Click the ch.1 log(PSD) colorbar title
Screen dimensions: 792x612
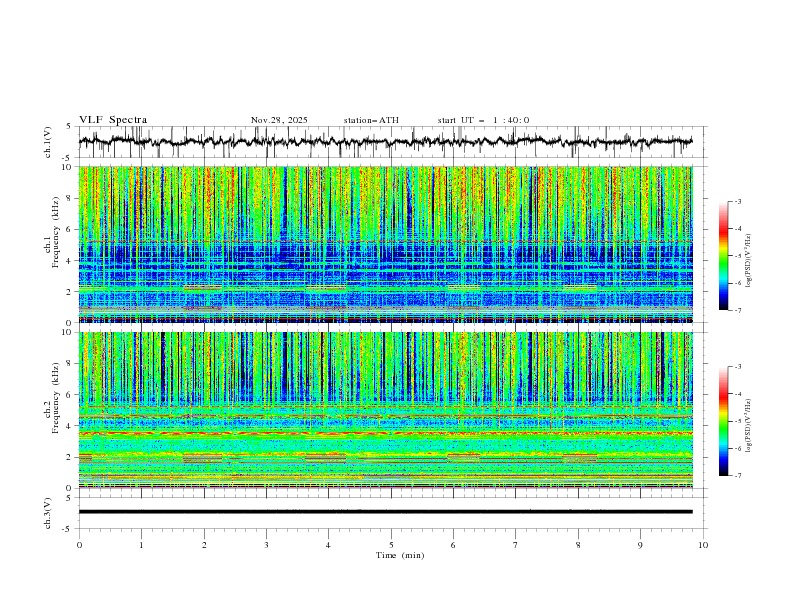click(748, 261)
